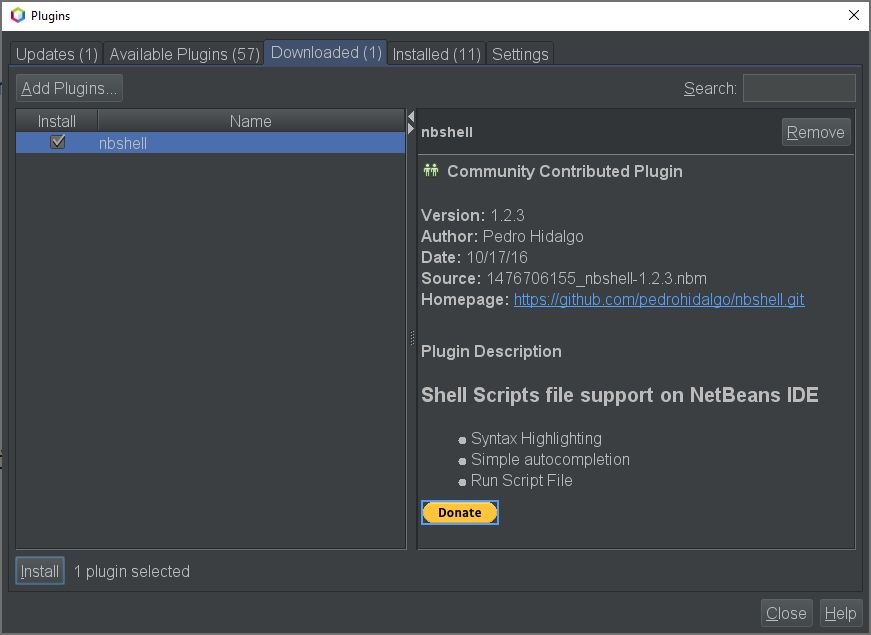871x635 pixels.
Task: Toggle the nbshell install checkbox
Action: click(57, 143)
